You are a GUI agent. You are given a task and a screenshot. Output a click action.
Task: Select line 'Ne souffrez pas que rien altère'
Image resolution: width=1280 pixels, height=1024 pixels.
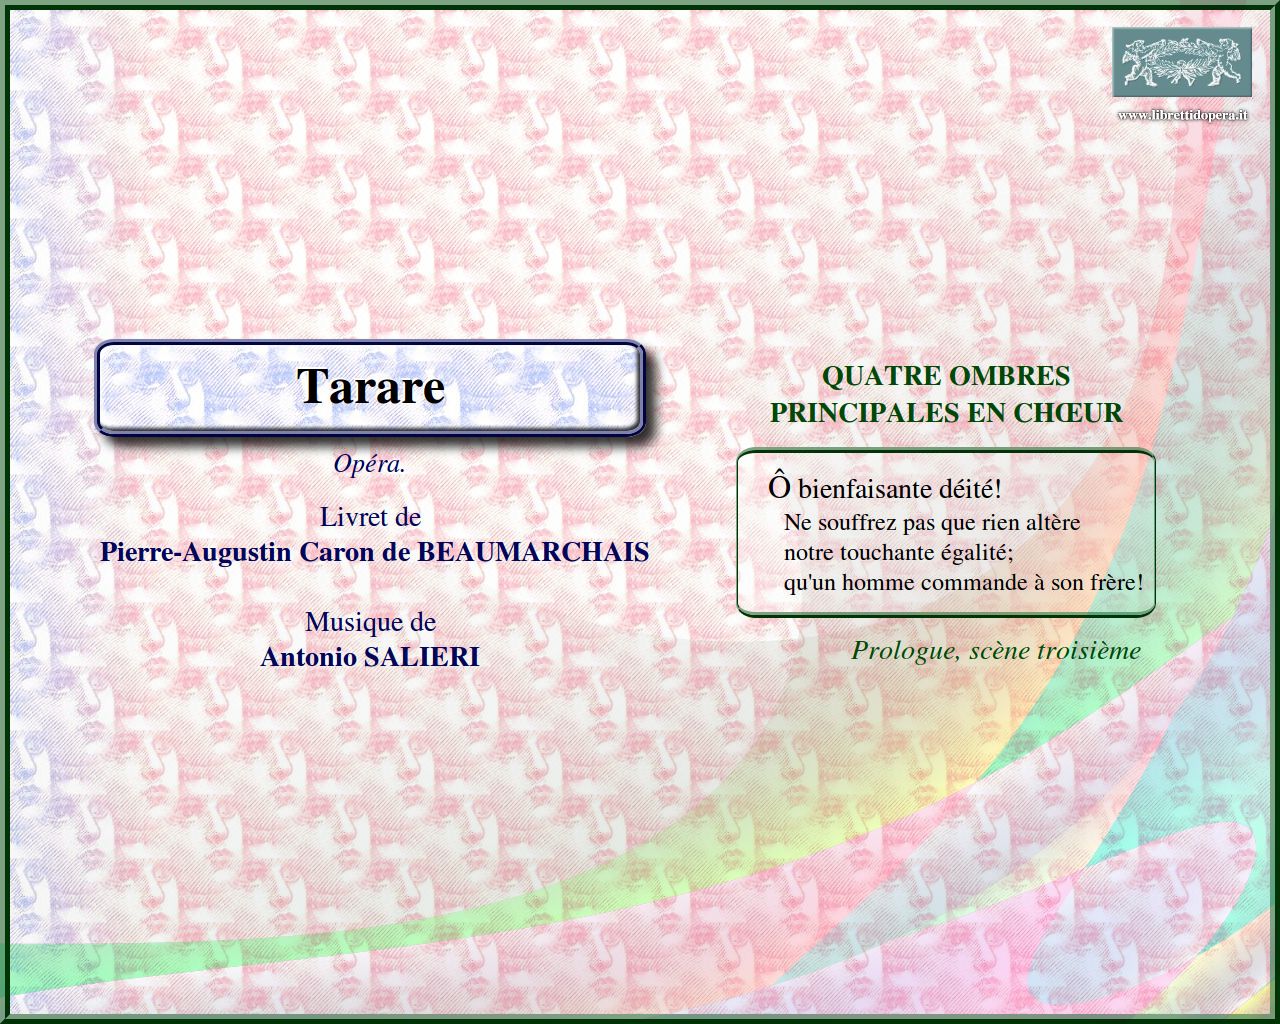tap(931, 523)
